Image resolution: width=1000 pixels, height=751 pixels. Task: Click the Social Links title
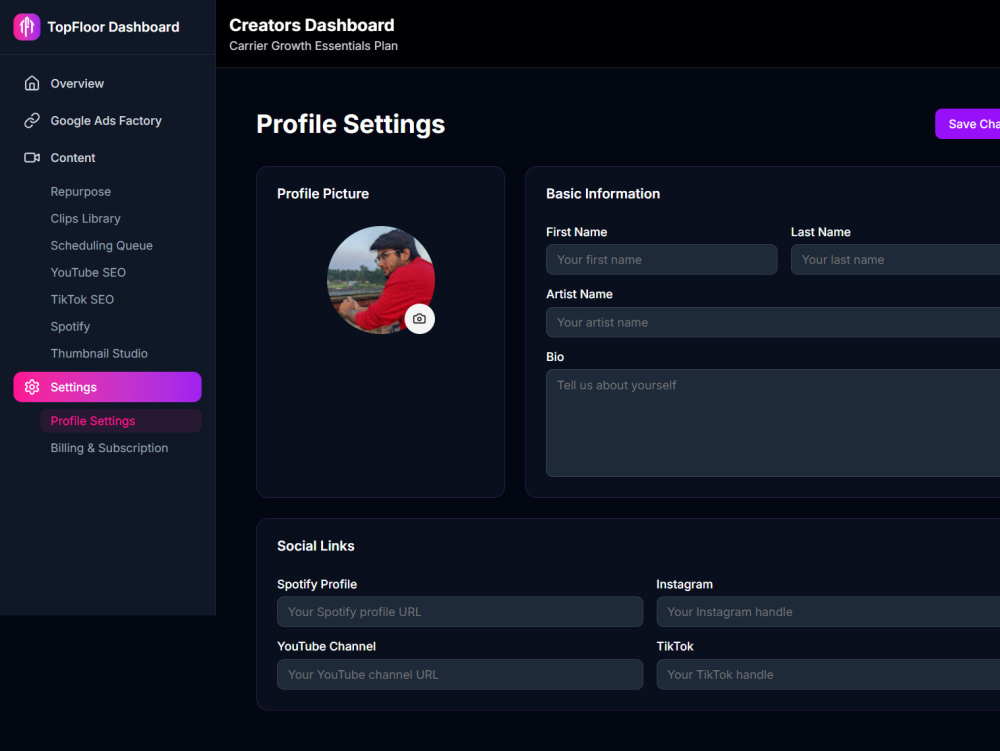coord(316,546)
